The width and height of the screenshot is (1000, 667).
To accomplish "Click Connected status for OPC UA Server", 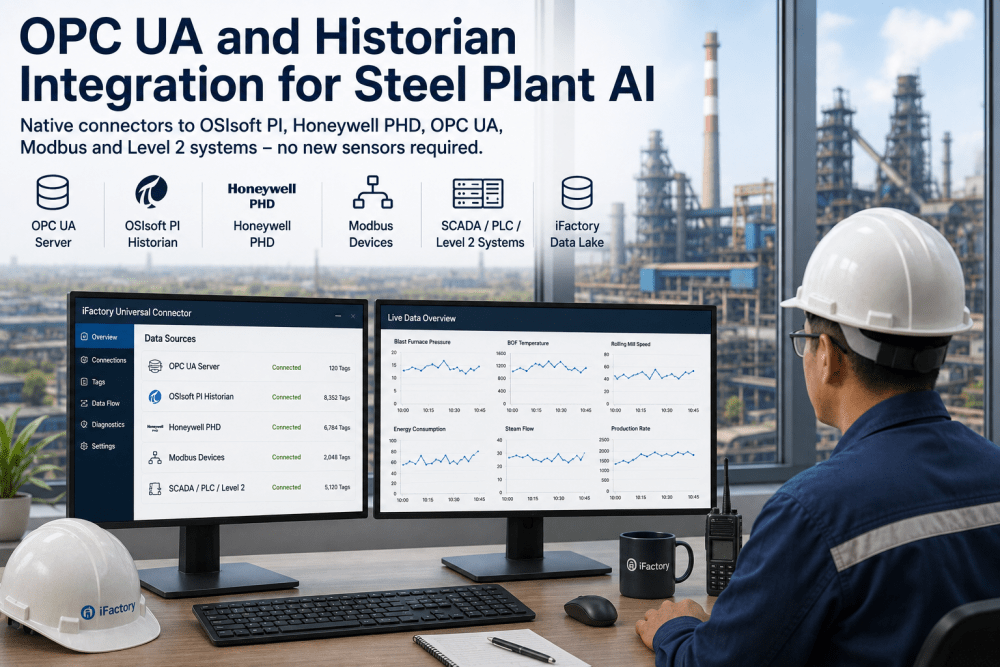I will pyautogui.click(x=286, y=367).
